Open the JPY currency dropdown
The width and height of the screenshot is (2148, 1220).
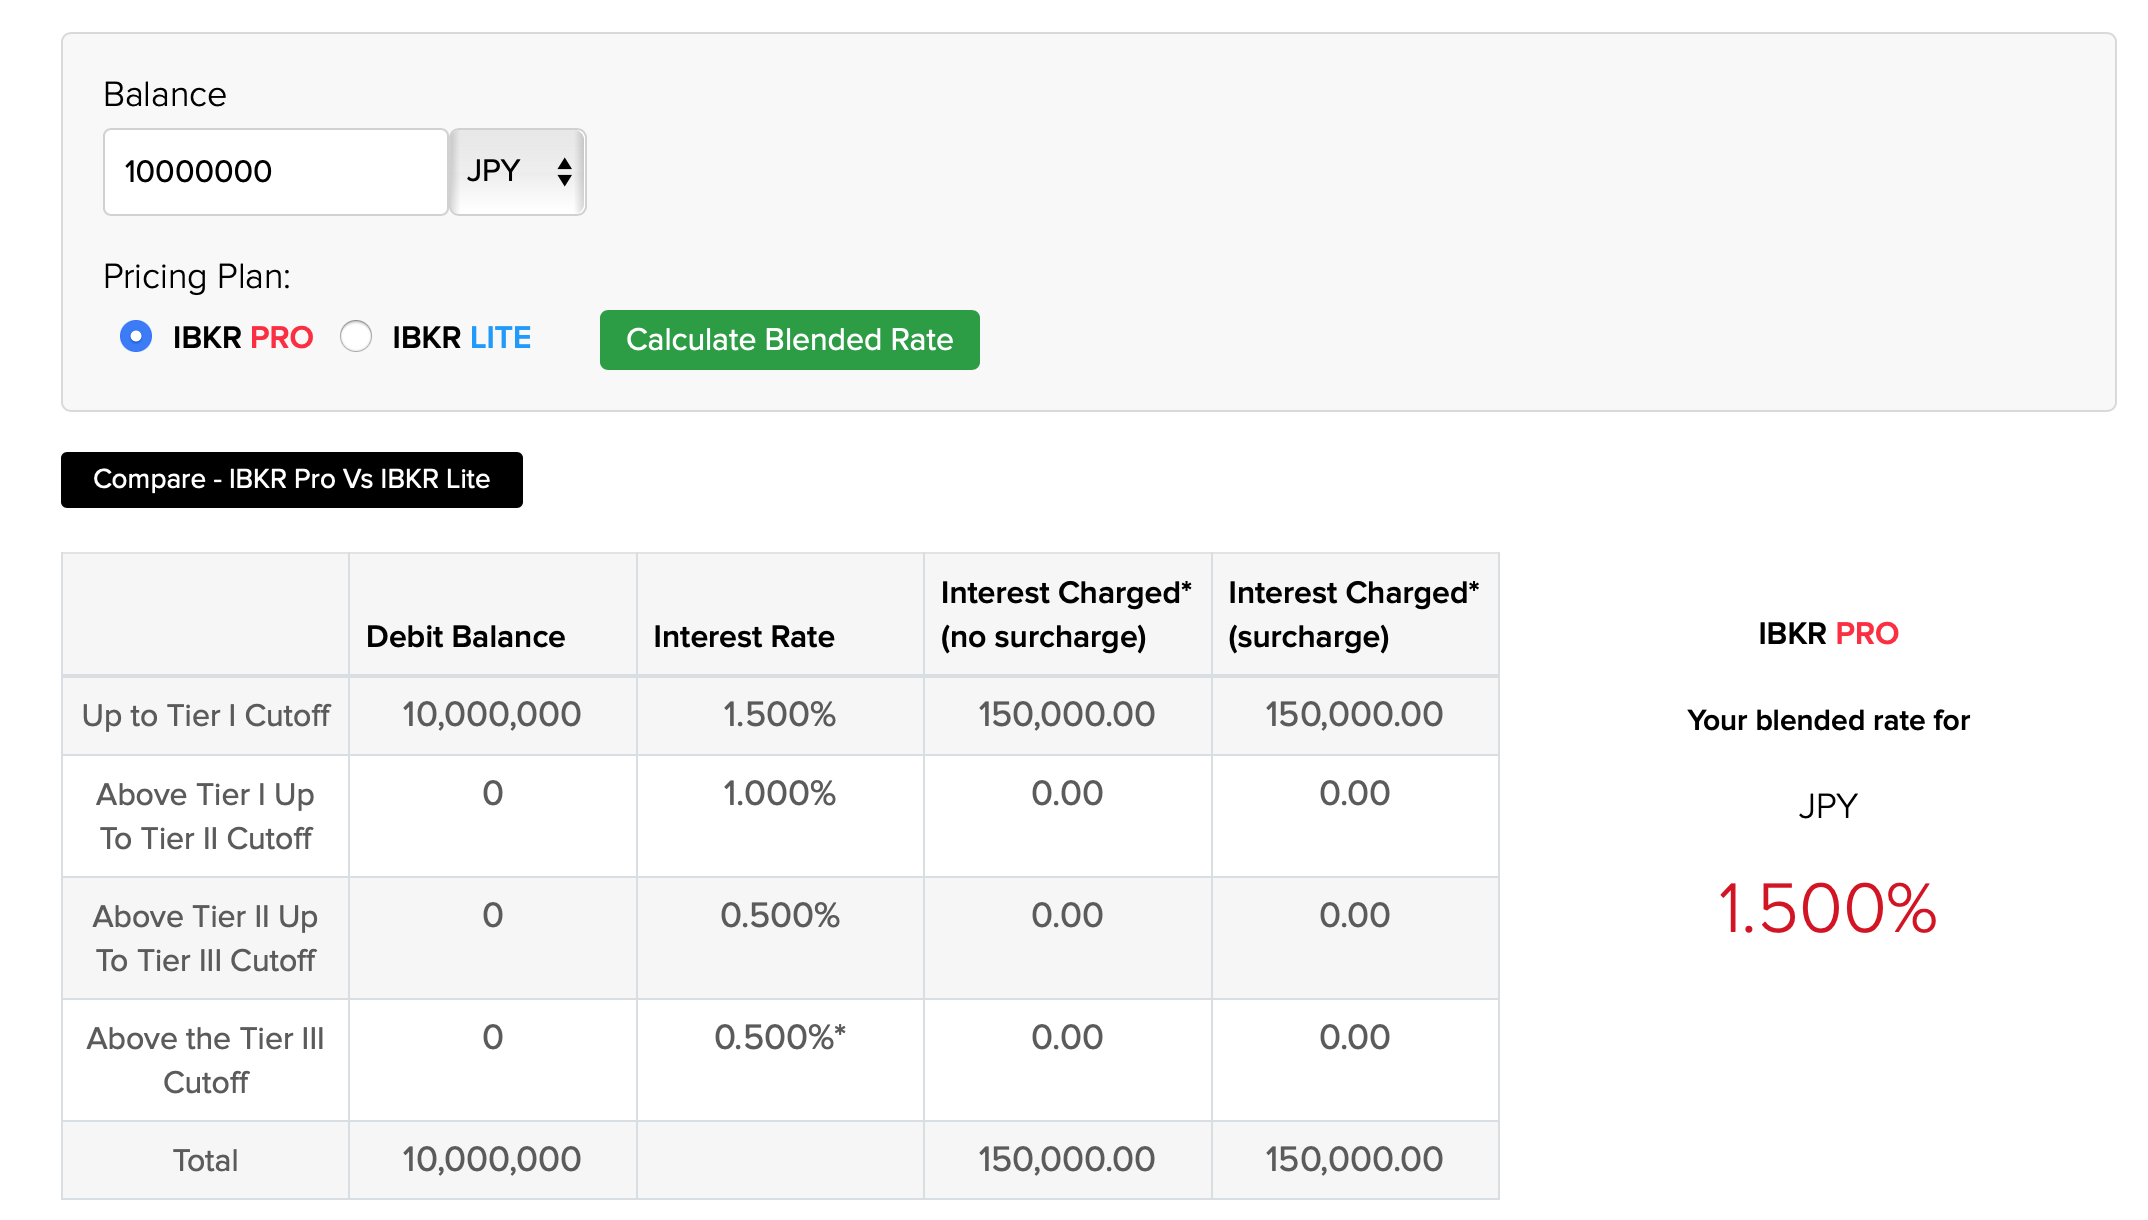tap(518, 172)
